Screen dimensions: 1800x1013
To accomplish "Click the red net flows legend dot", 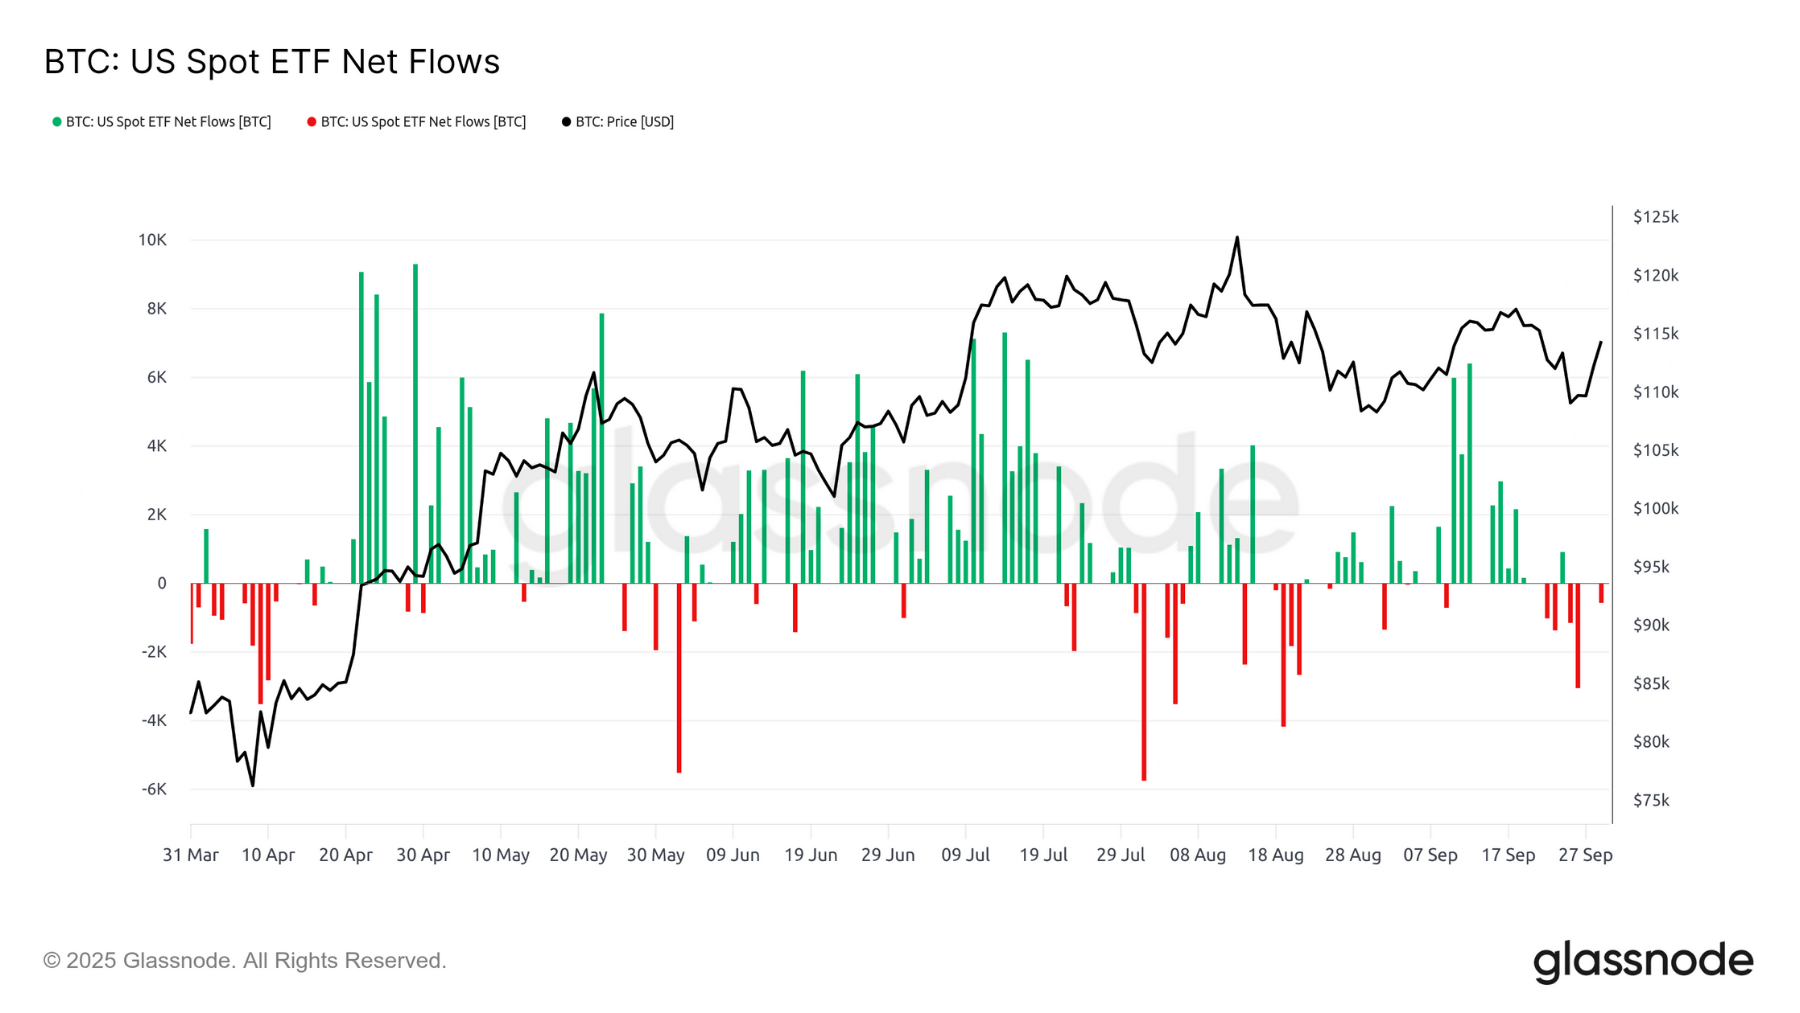I will (312, 122).
